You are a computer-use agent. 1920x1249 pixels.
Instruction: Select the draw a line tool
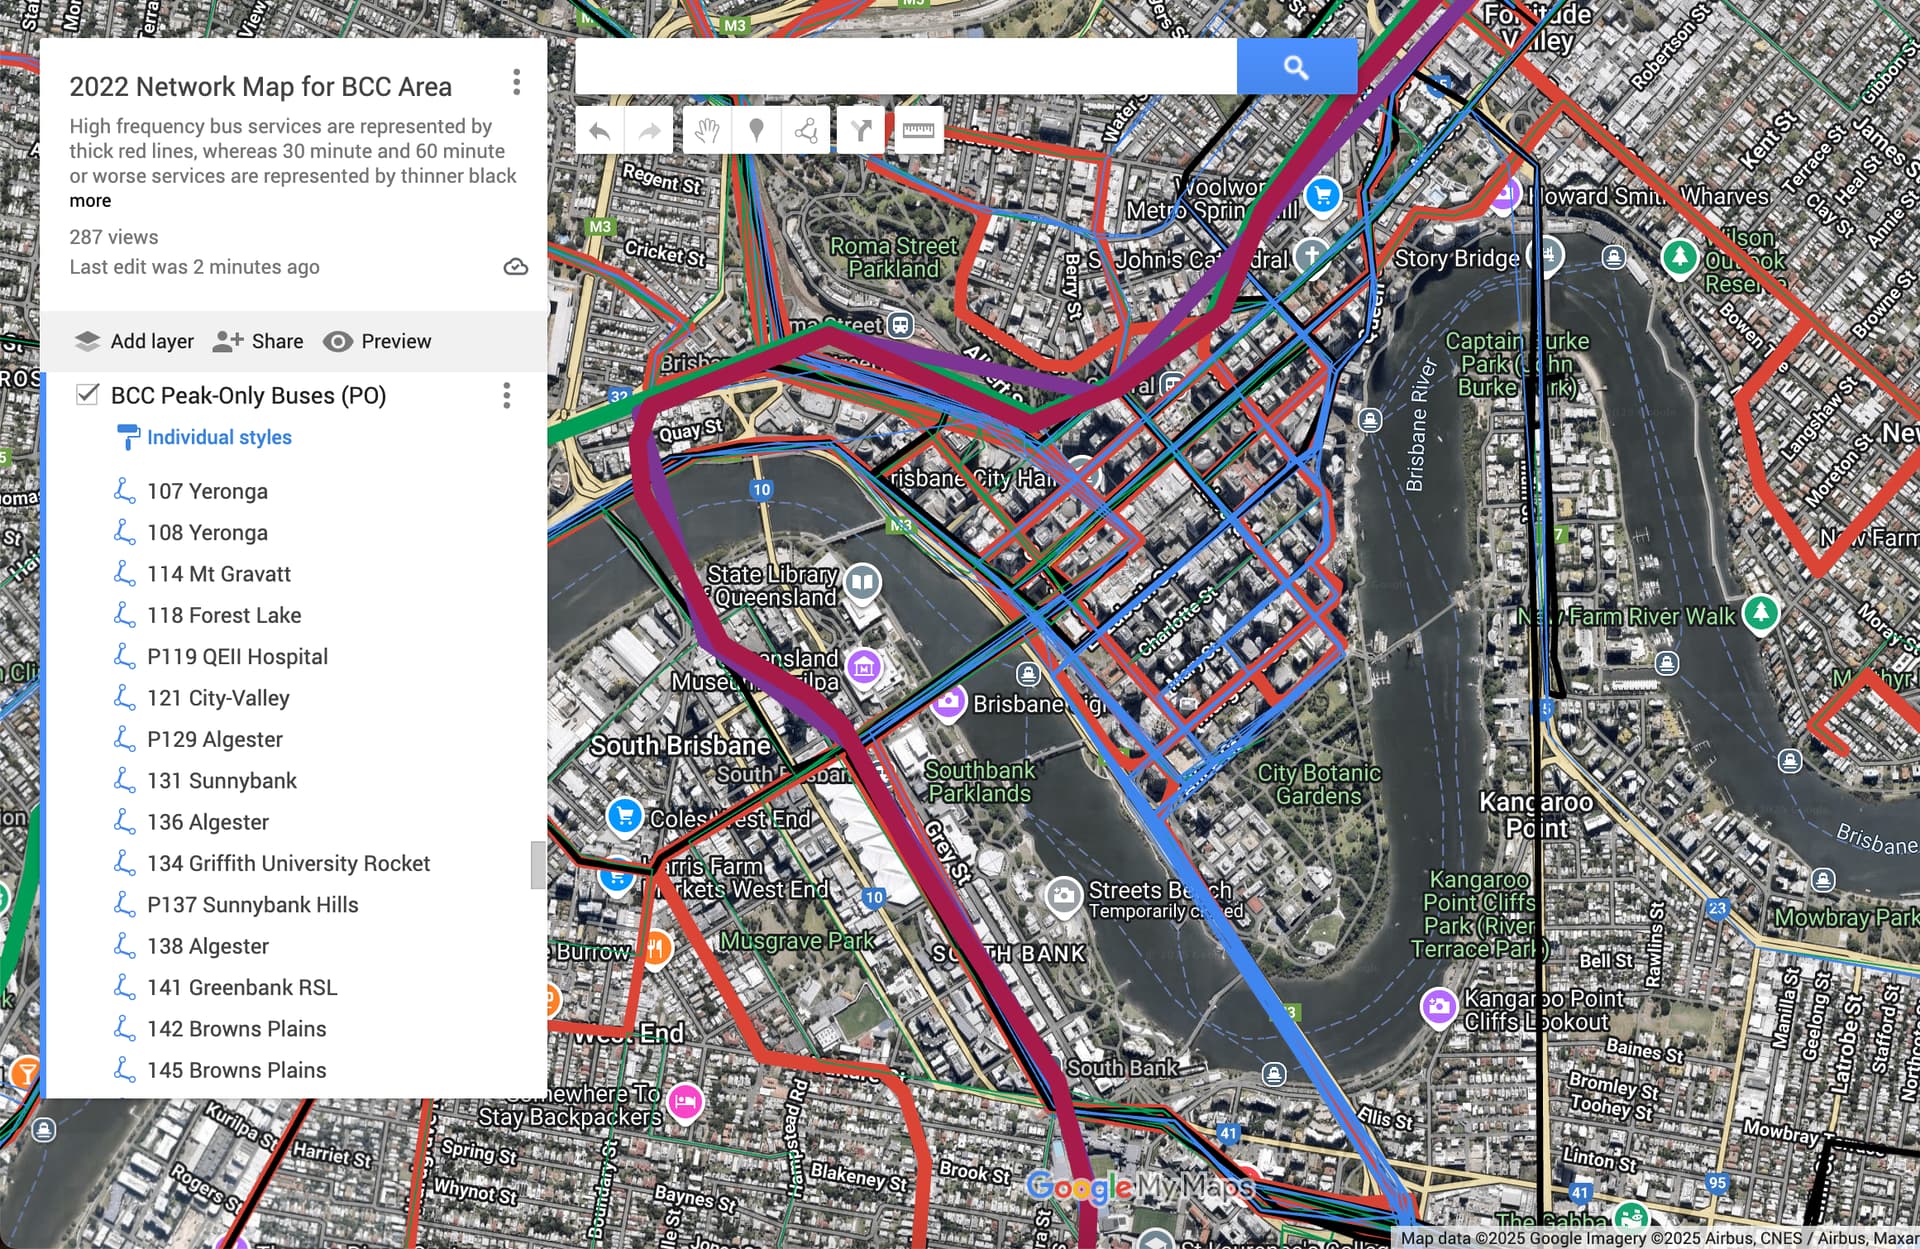(x=806, y=131)
